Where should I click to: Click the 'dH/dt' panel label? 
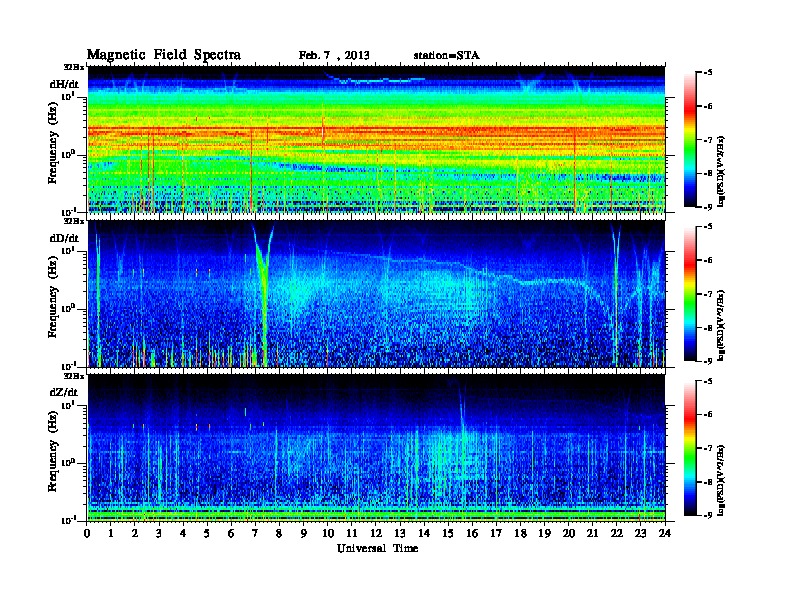click(64, 84)
